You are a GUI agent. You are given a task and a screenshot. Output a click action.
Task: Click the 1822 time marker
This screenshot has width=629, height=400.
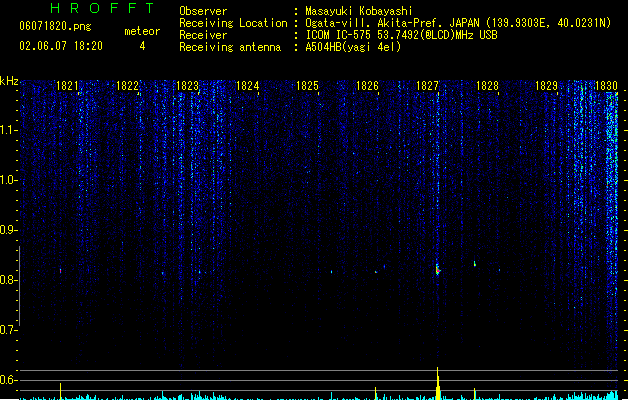coord(127,86)
